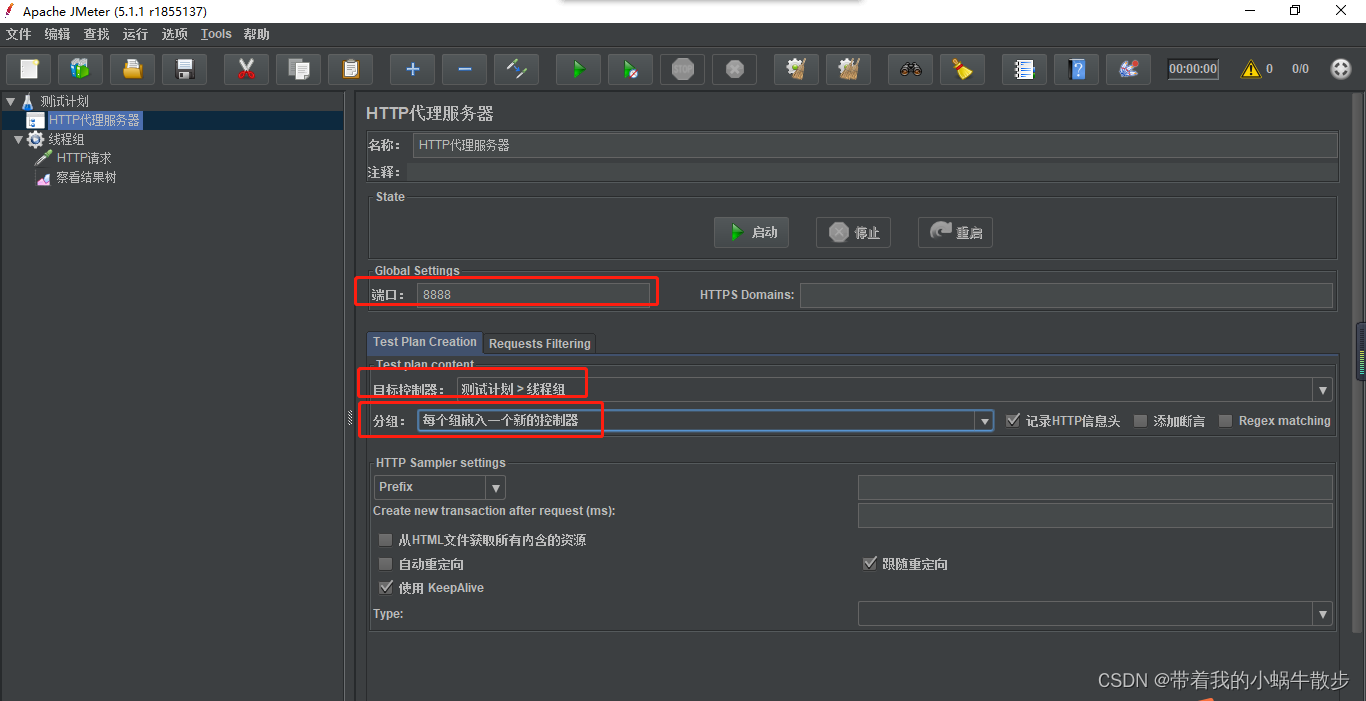This screenshot has height=701, width=1366.
Task: Start the test with the green play icon
Action: coord(578,69)
